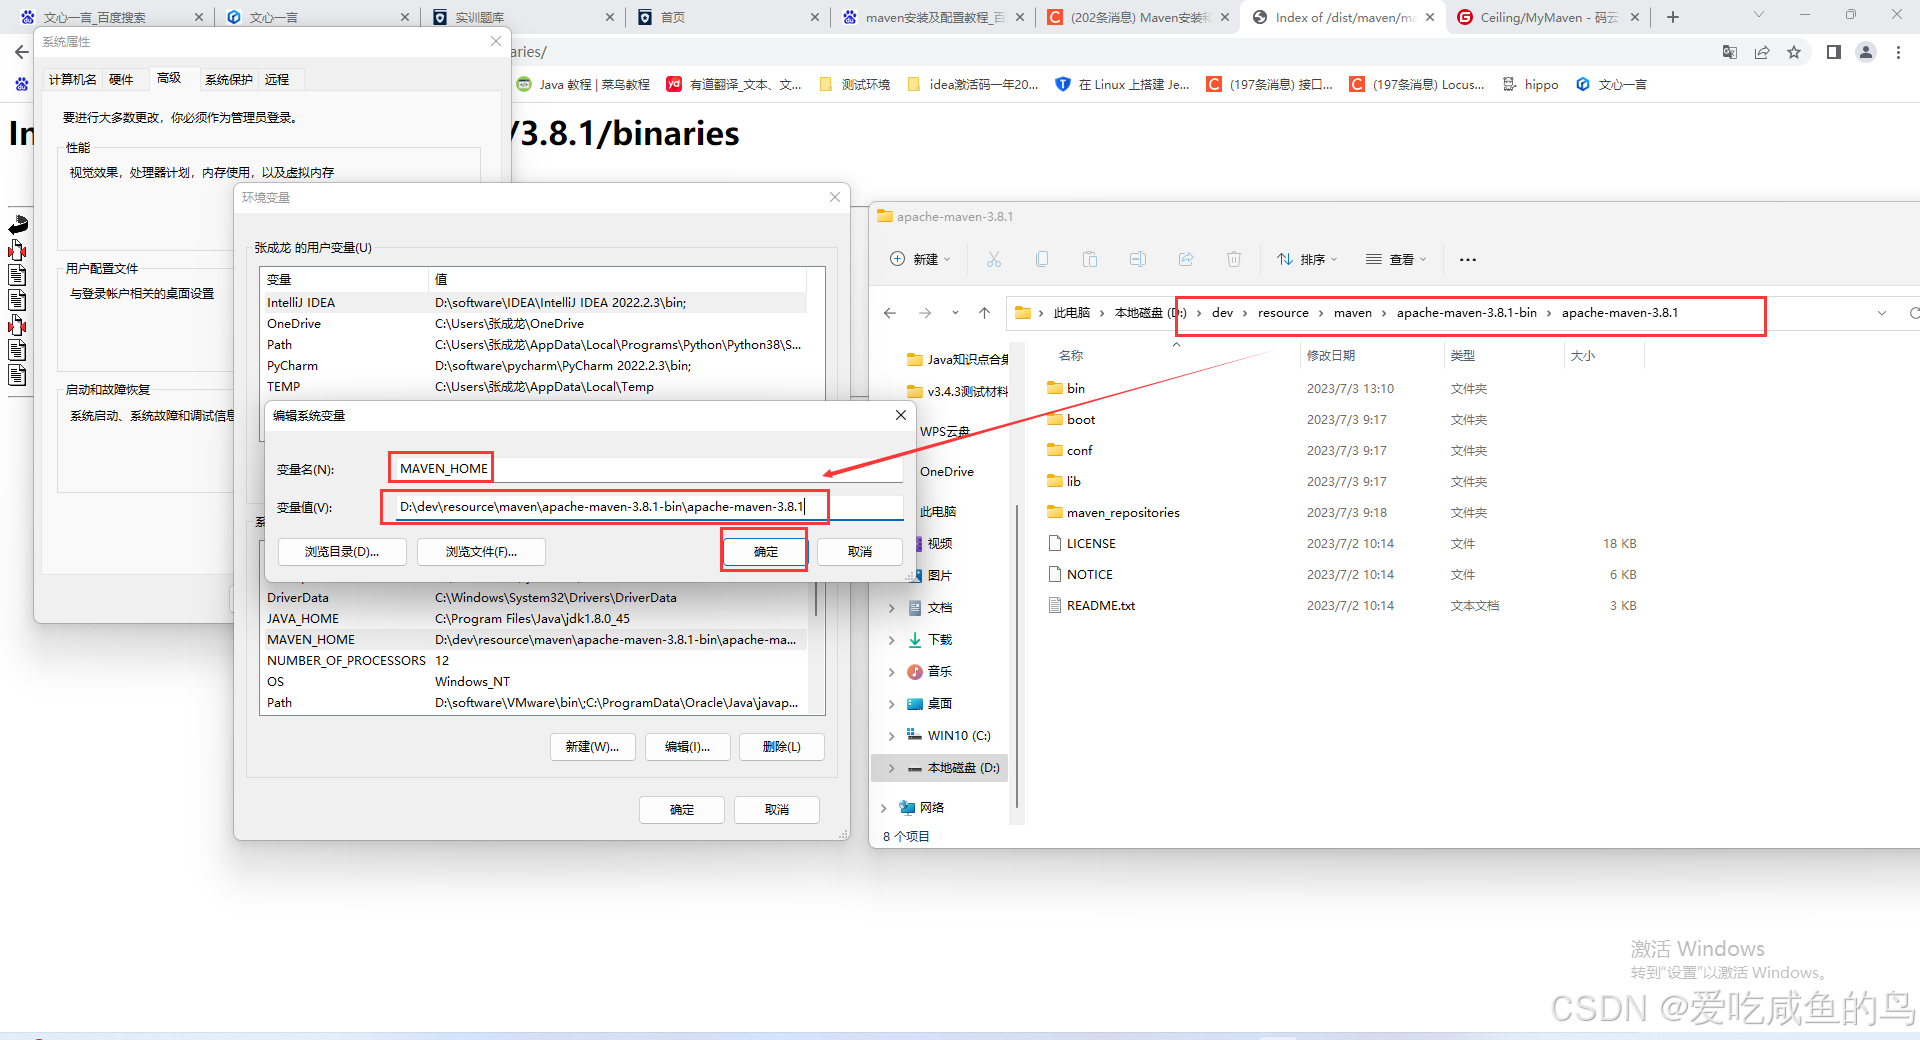
Task: Open the Explorer more options ellipsis
Action: point(1467,259)
